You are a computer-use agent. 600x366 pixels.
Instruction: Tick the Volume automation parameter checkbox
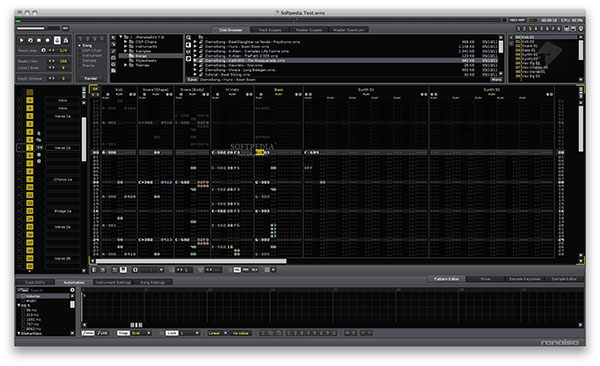coord(23,296)
